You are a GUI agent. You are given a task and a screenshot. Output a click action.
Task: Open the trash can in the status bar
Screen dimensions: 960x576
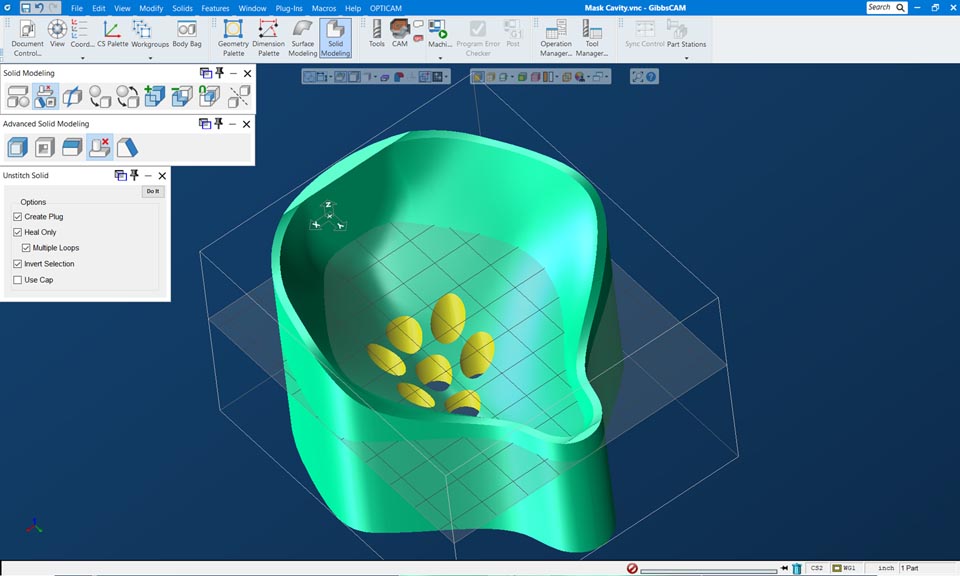795,567
